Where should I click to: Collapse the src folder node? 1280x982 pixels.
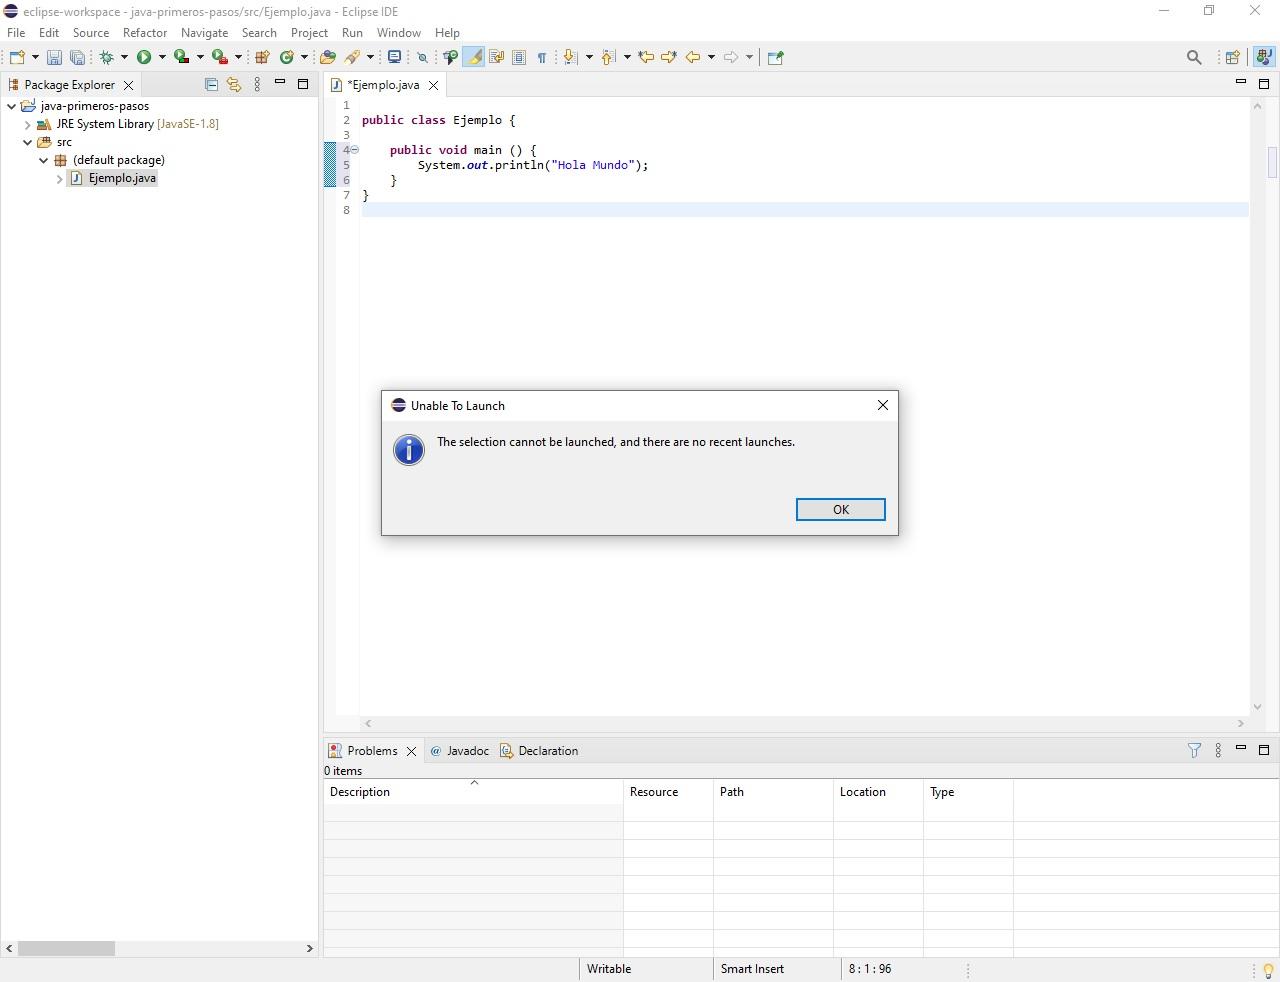(28, 142)
